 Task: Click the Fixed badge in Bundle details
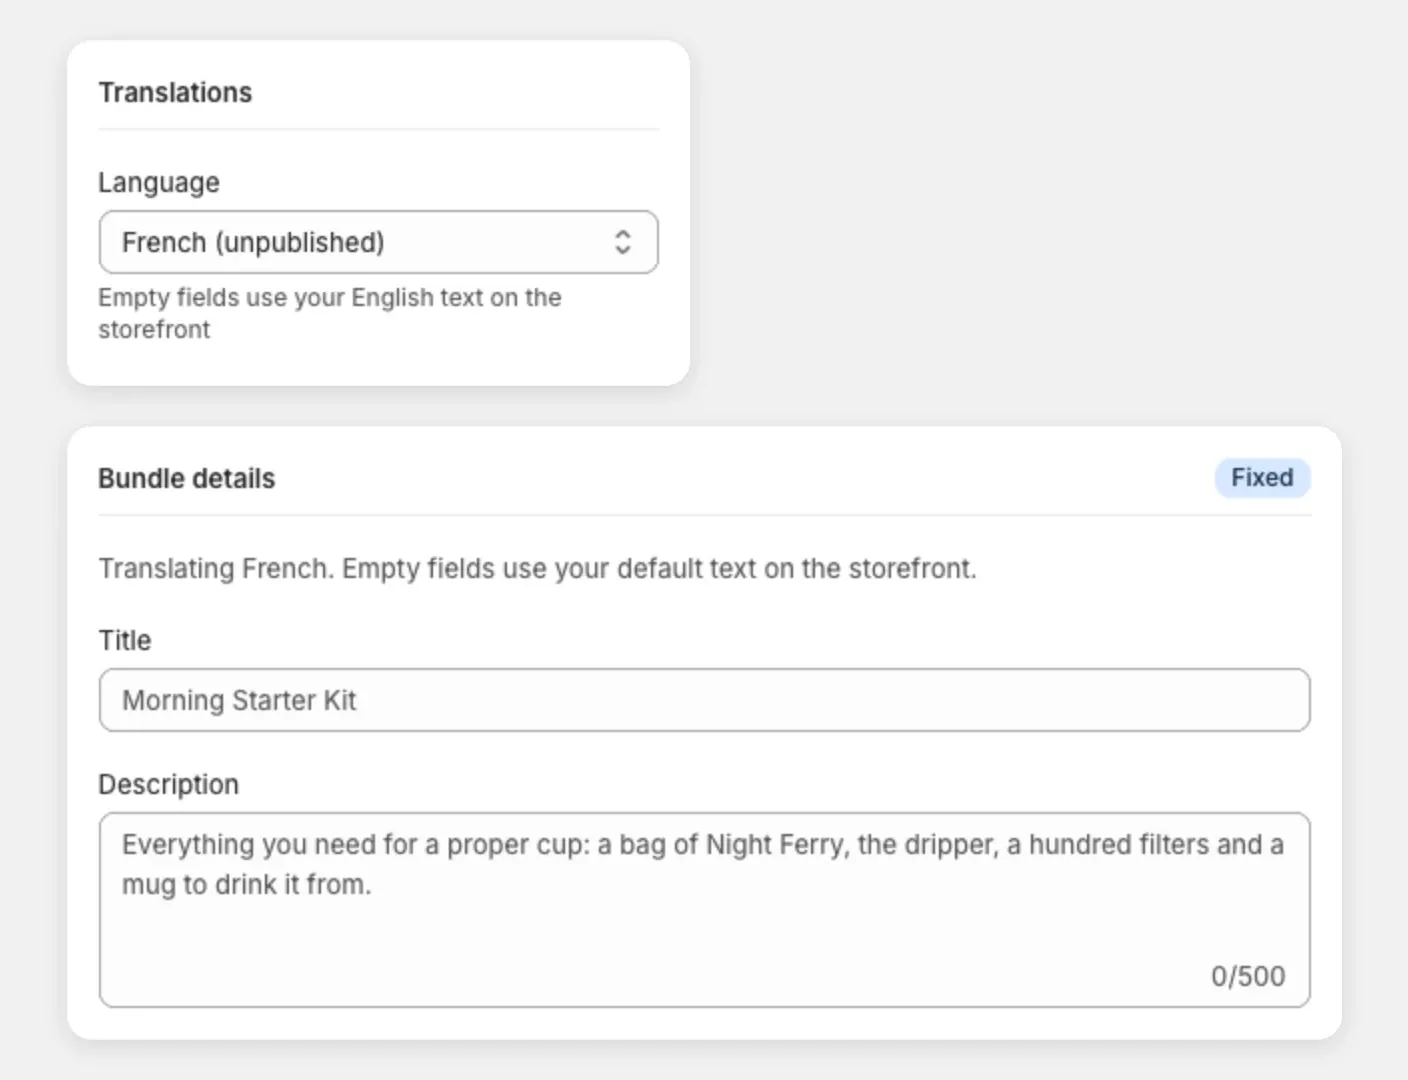[1262, 478]
